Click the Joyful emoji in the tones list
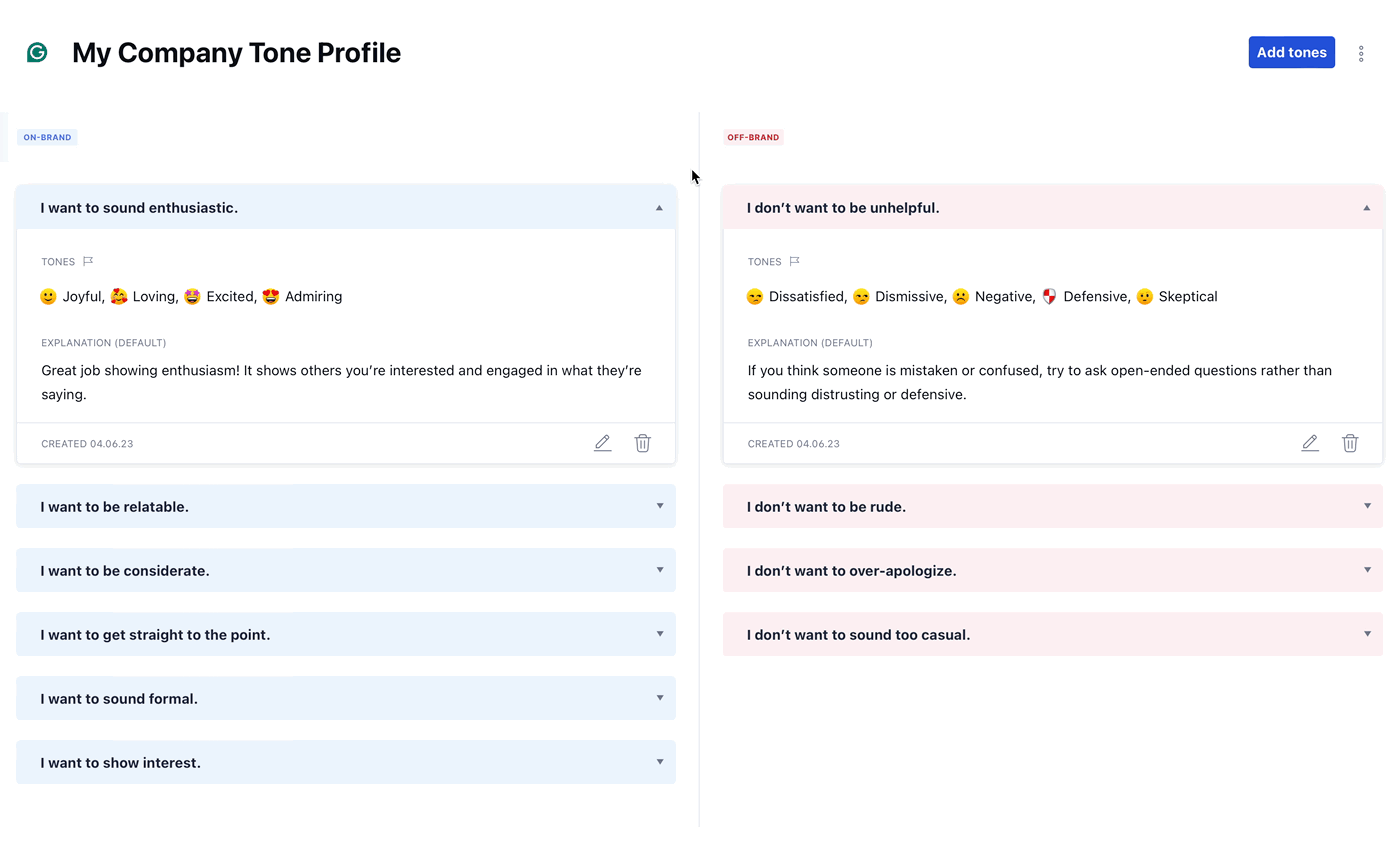Image resolution: width=1400 pixels, height=850 pixels. click(x=48, y=296)
